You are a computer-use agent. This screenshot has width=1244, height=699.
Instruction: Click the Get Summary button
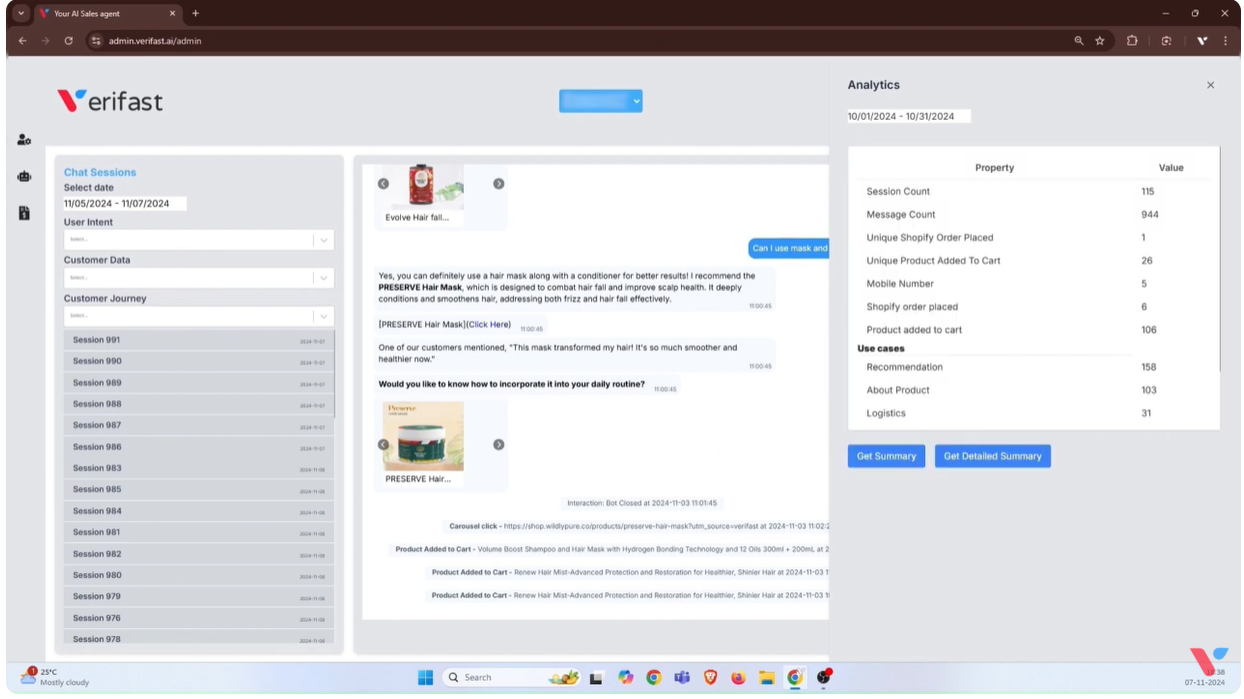[x=886, y=455]
